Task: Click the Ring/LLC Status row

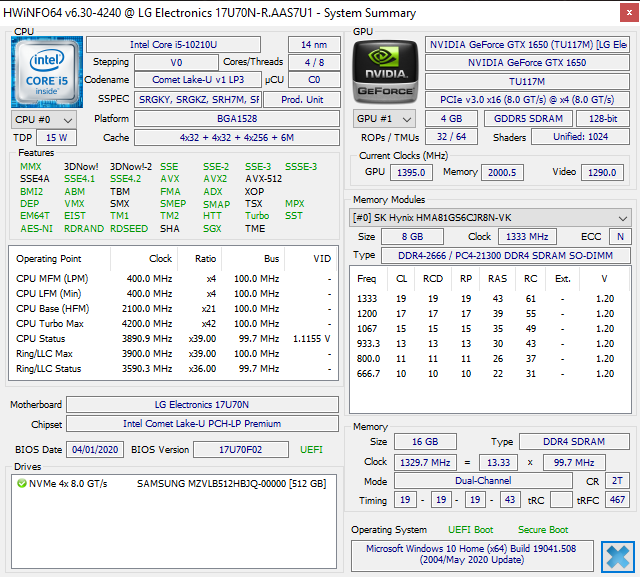Action: (x=173, y=369)
